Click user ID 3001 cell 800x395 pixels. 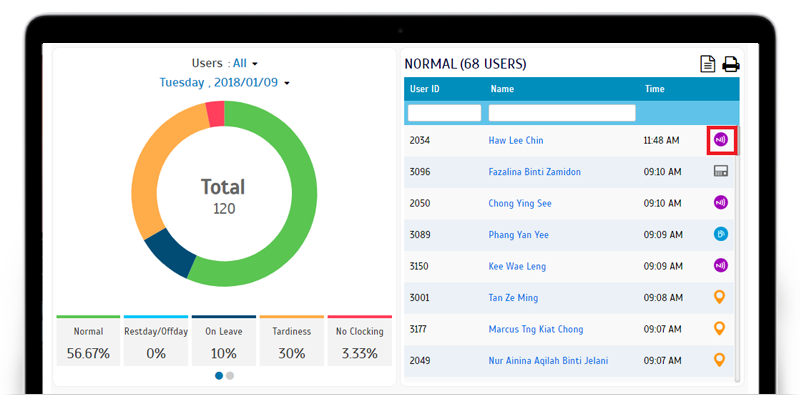[x=419, y=298]
